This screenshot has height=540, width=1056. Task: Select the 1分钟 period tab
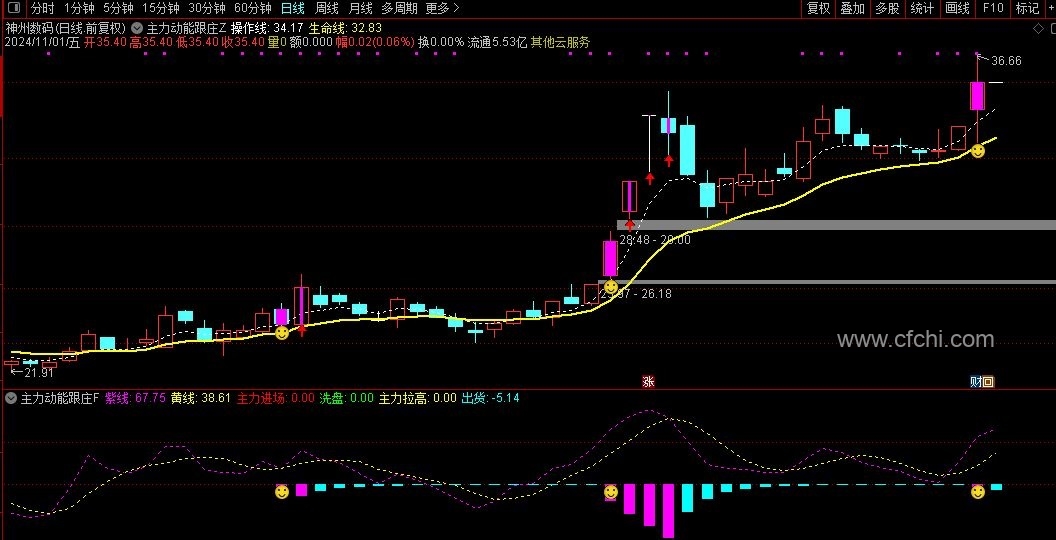tap(79, 8)
